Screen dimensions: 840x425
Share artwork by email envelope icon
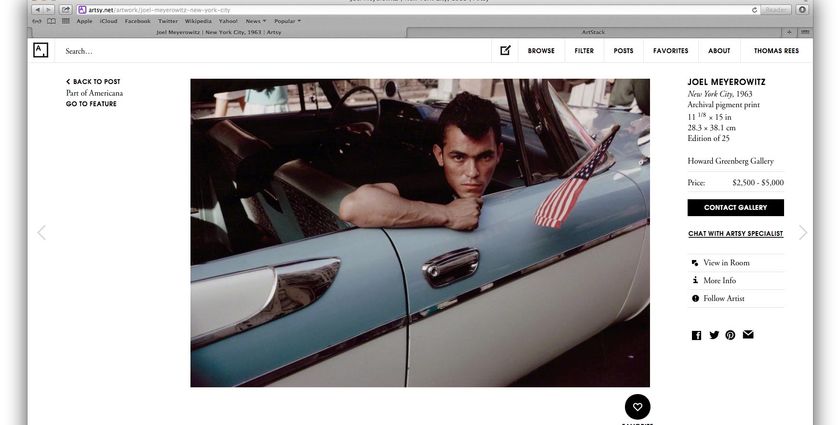[x=748, y=334]
